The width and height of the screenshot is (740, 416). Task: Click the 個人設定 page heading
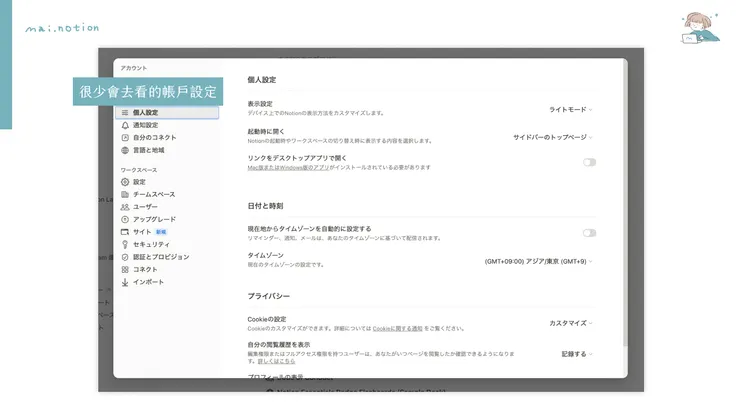[261, 80]
